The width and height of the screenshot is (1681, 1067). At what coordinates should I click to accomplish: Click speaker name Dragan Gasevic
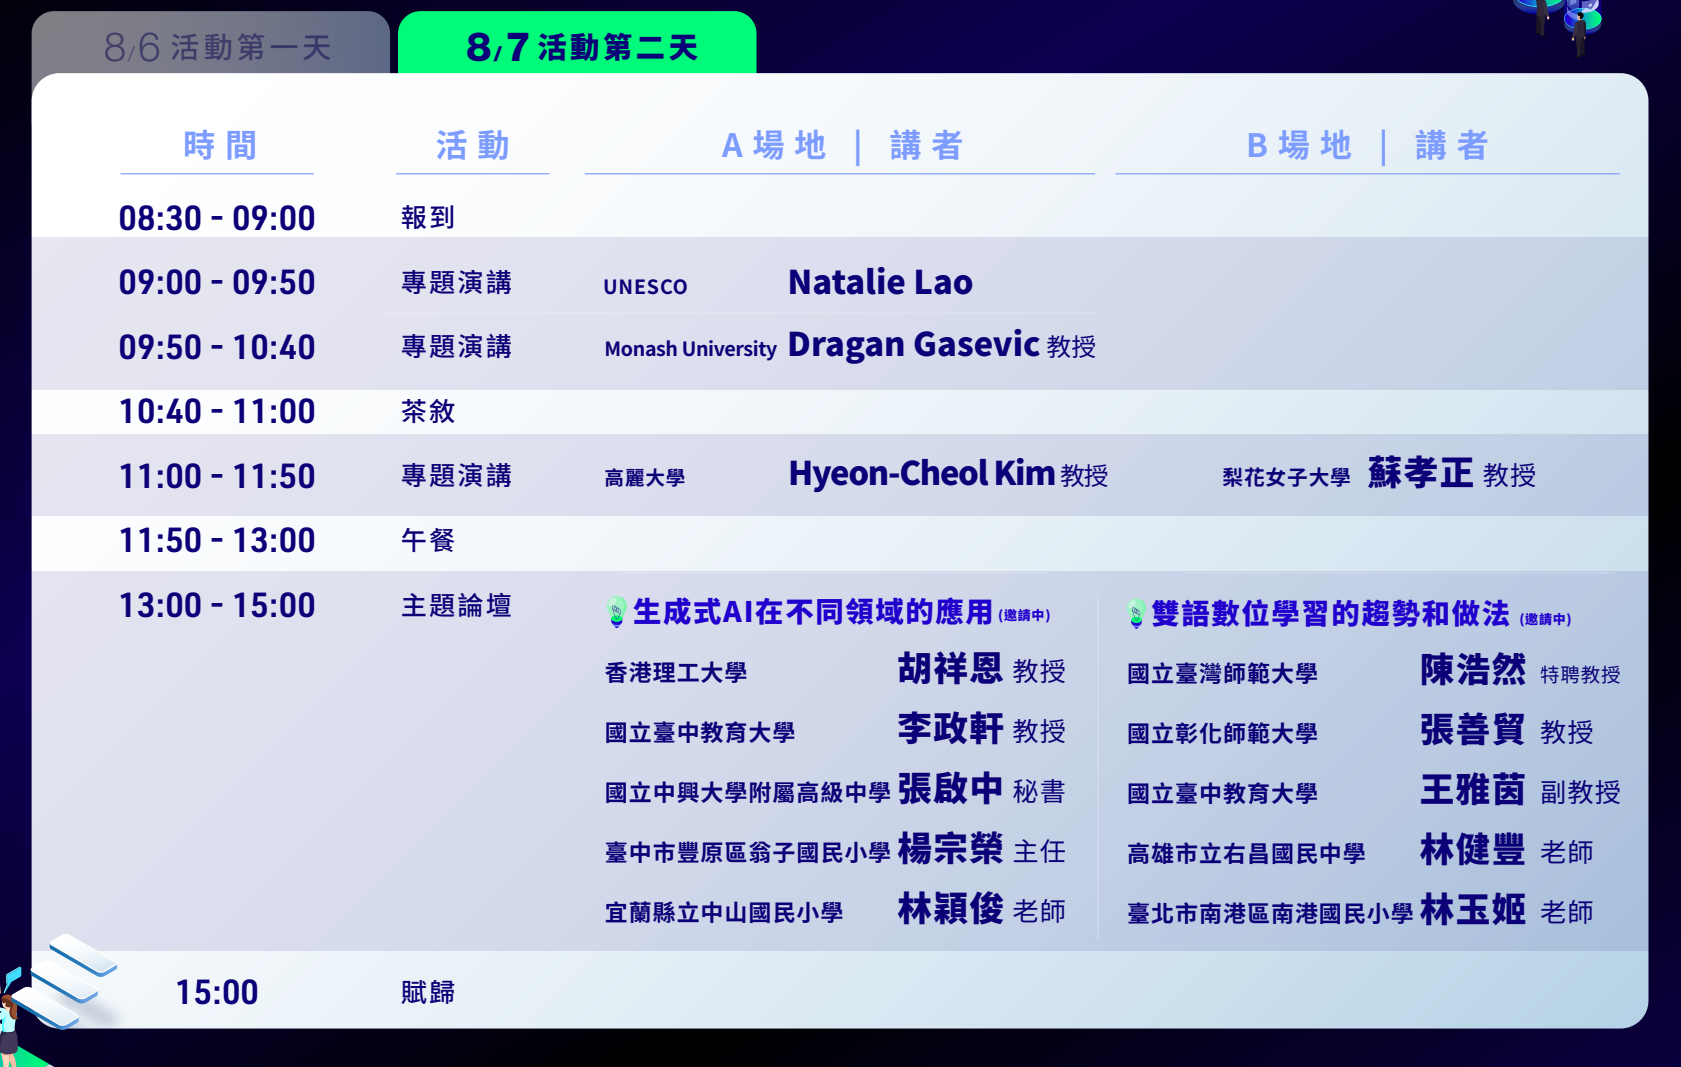click(x=913, y=345)
